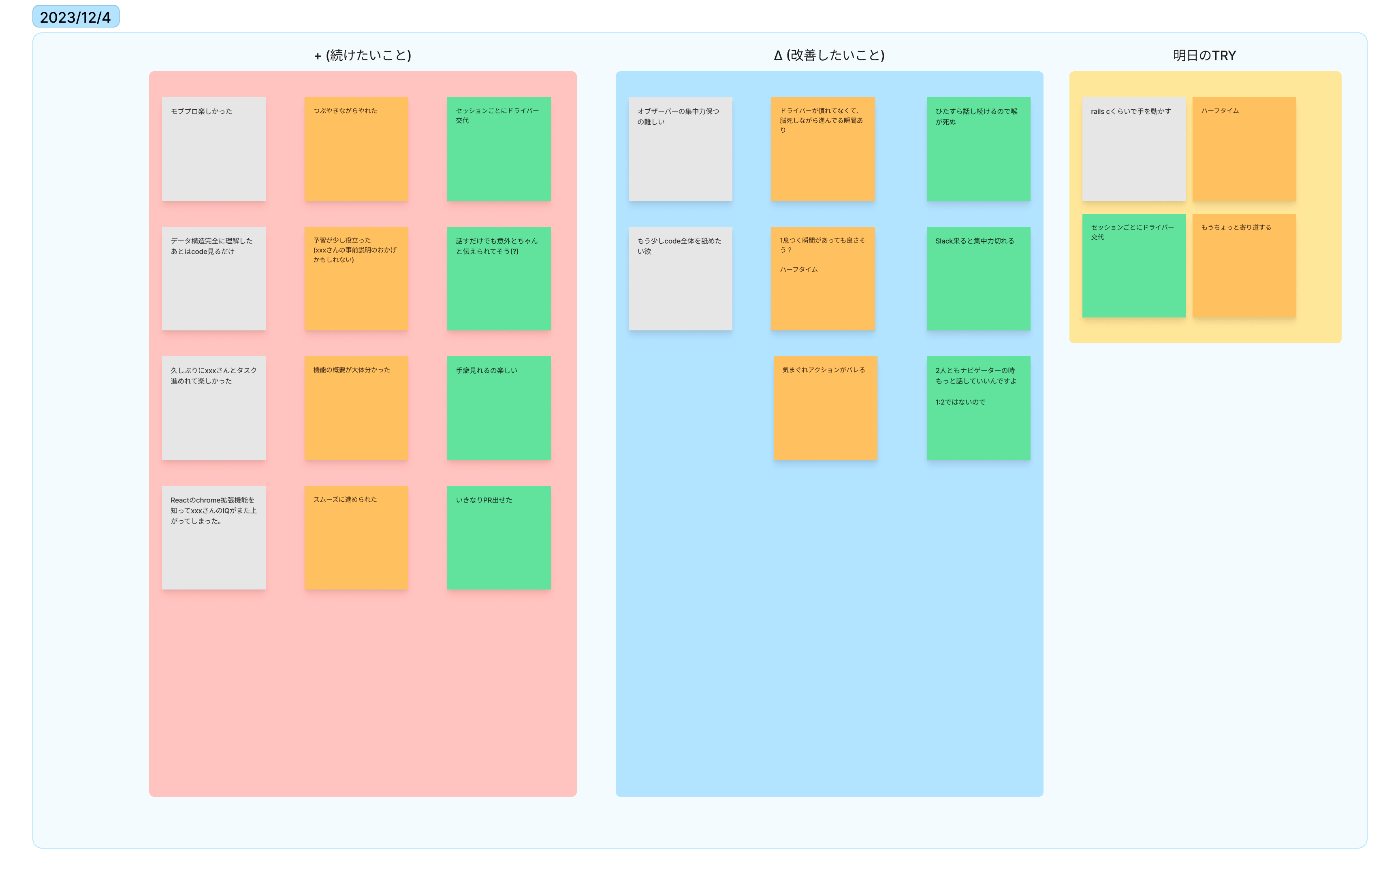Select the orange note starting '1息つく瞬間があっても良さそう'
1400x881 pixels.
click(823, 278)
